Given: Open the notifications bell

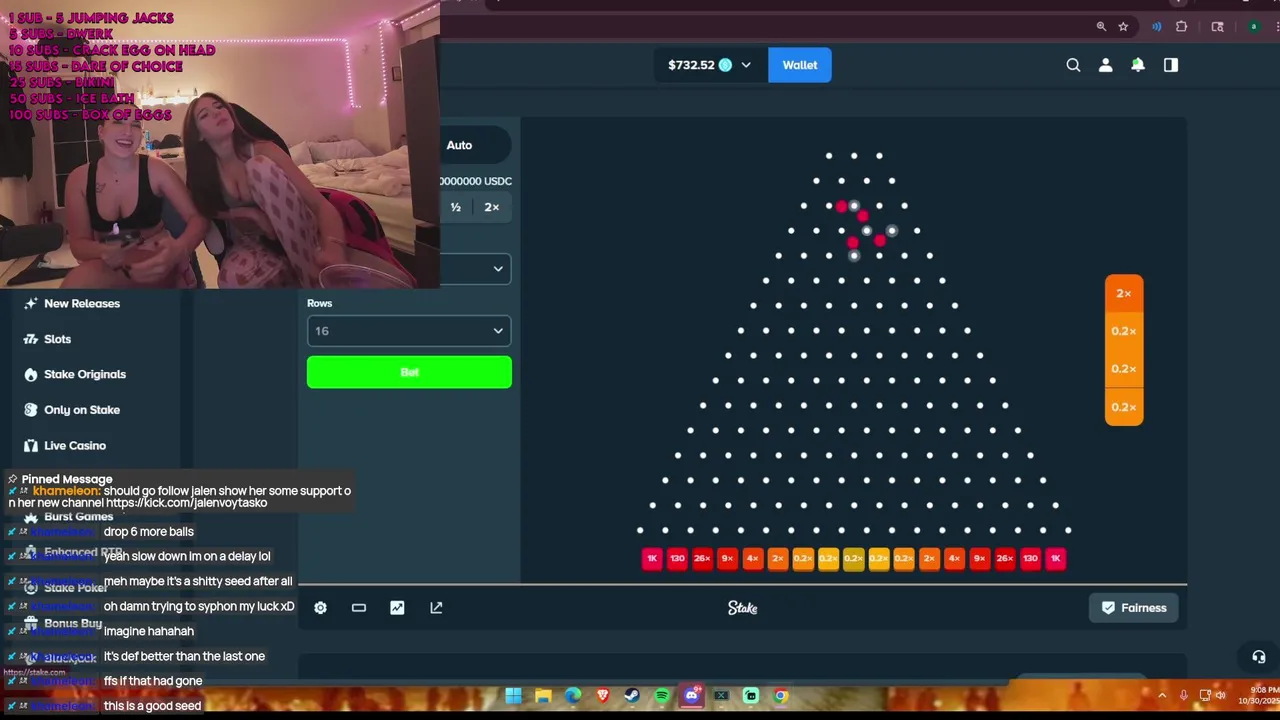Looking at the screenshot, I should point(1138,65).
